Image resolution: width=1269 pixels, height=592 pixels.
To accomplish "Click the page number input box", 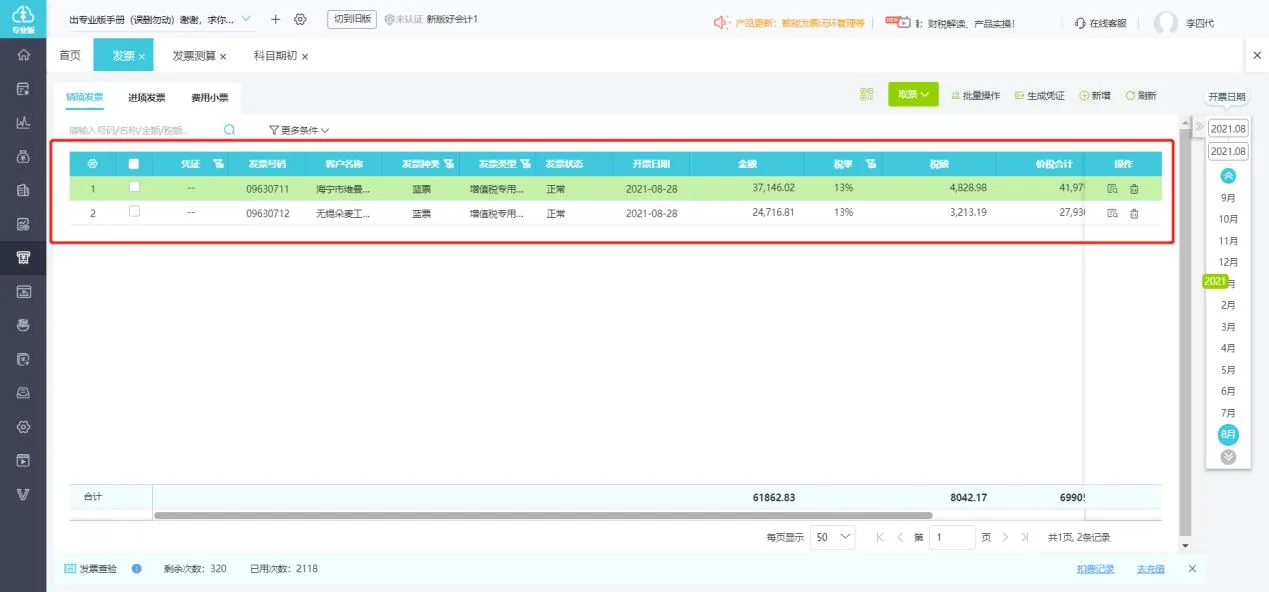I will click(x=952, y=537).
